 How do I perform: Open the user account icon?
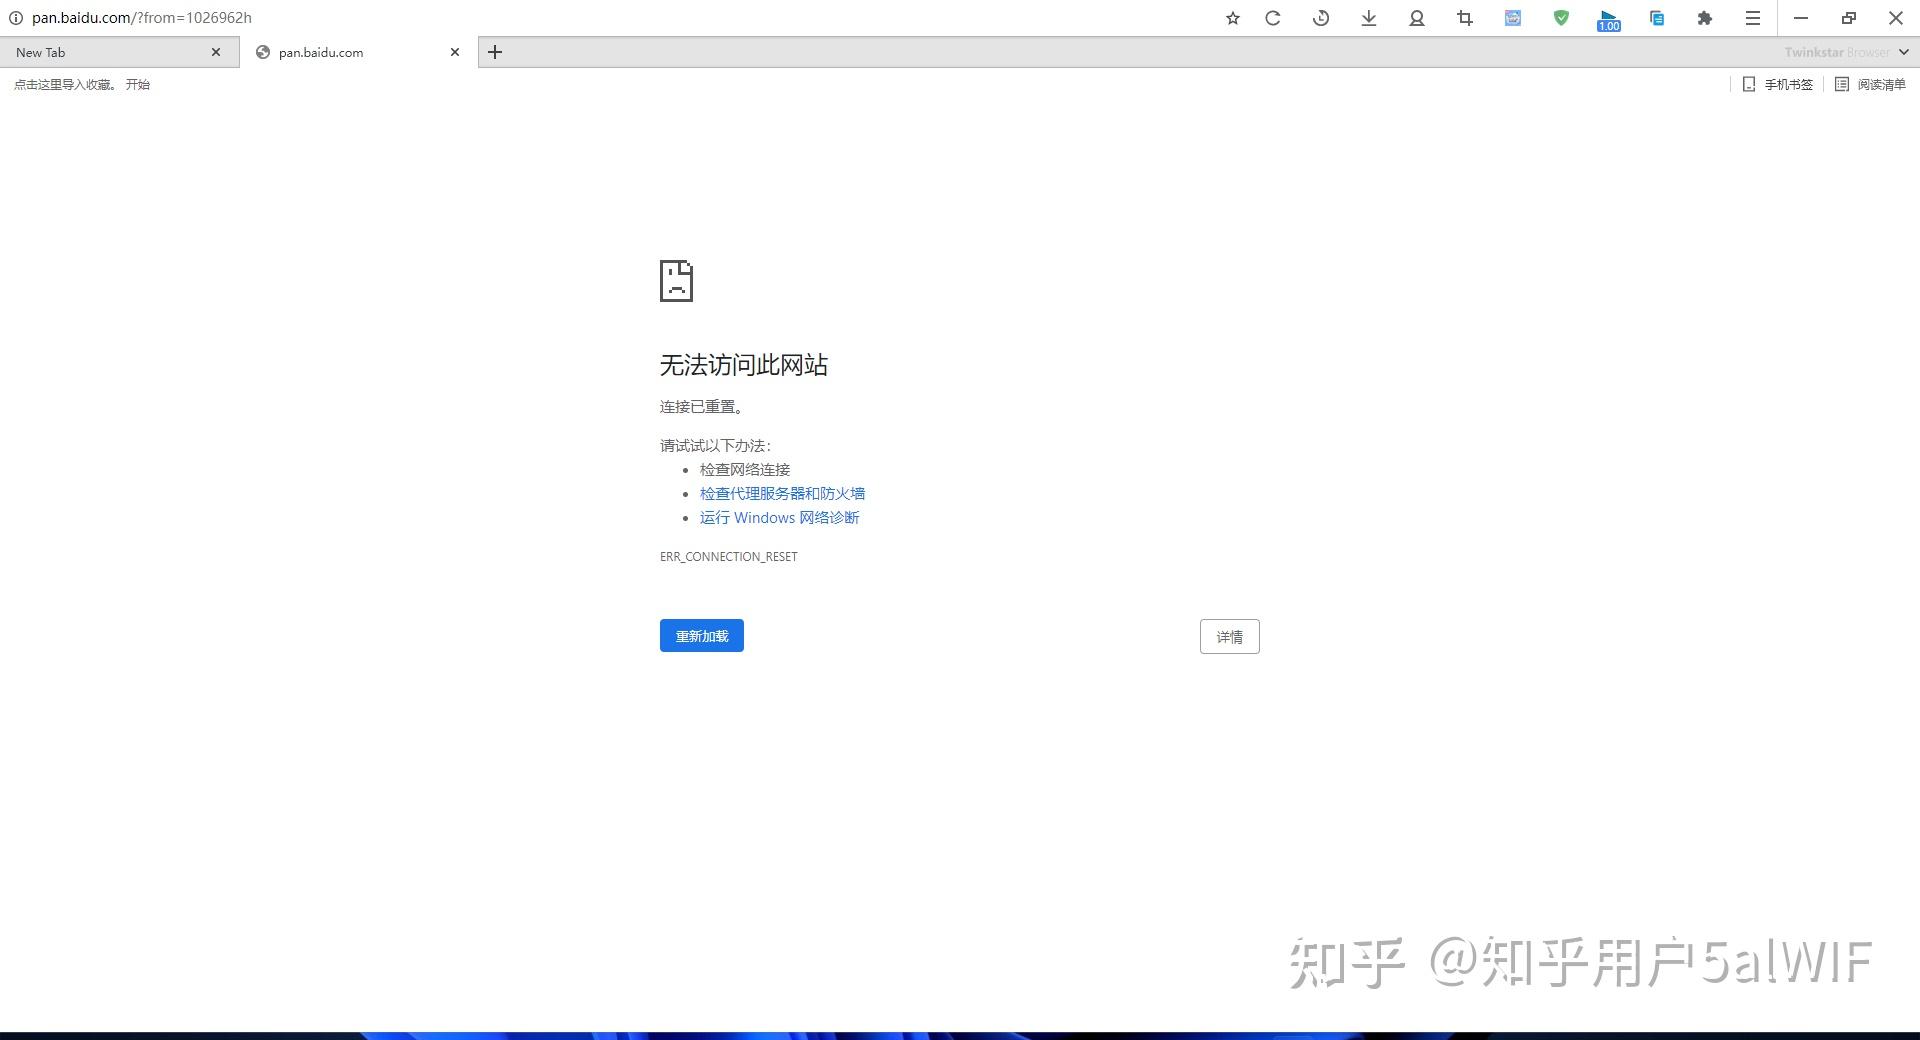click(x=1417, y=18)
